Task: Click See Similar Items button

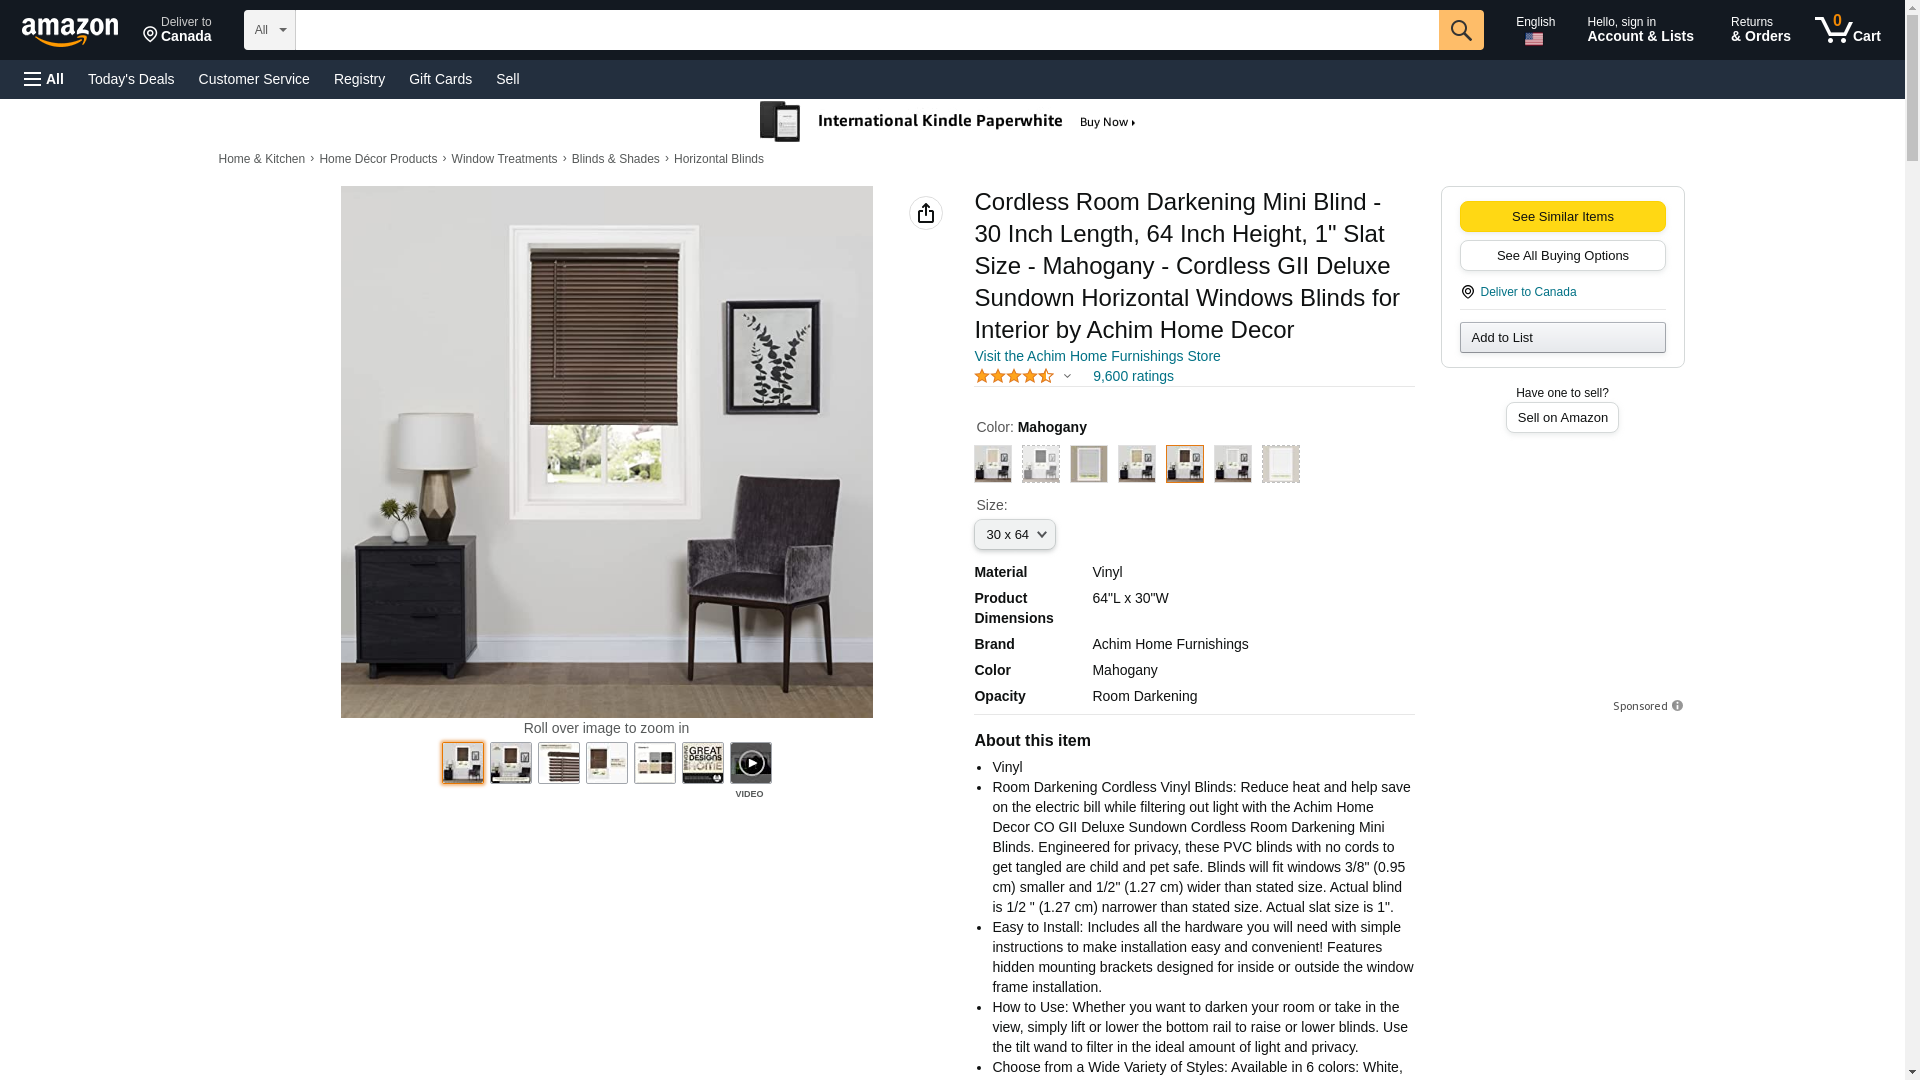Action: [x=1562, y=217]
